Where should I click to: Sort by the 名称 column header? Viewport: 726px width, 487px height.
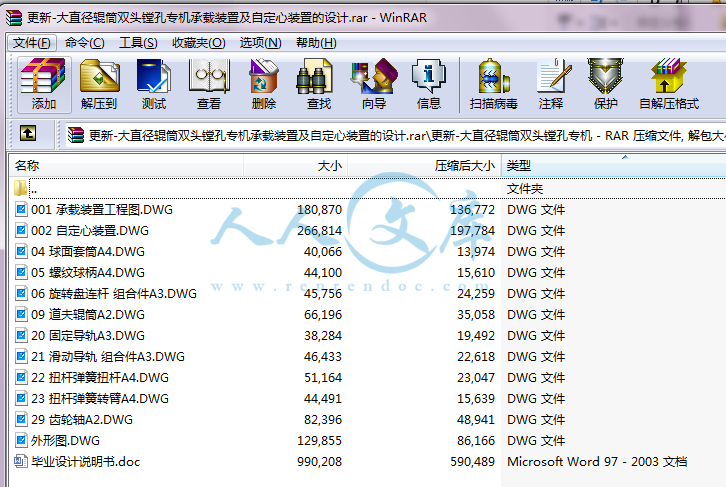click(x=126, y=165)
